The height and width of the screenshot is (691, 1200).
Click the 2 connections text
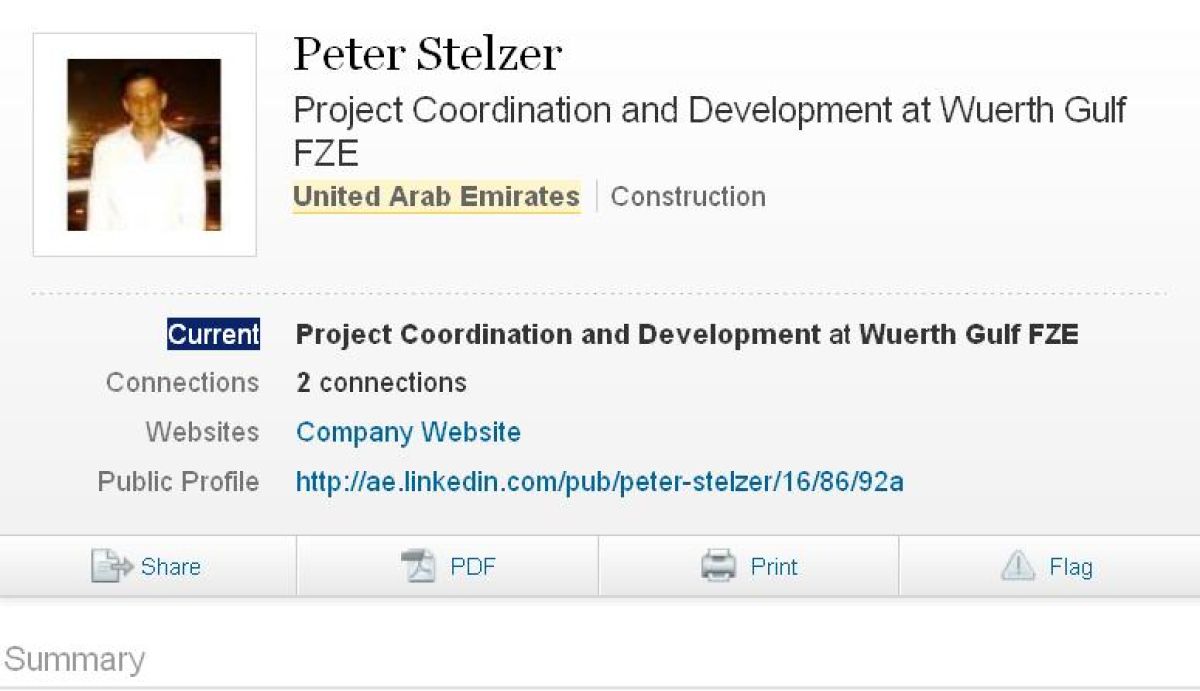pyautogui.click(x=381, y=383)
